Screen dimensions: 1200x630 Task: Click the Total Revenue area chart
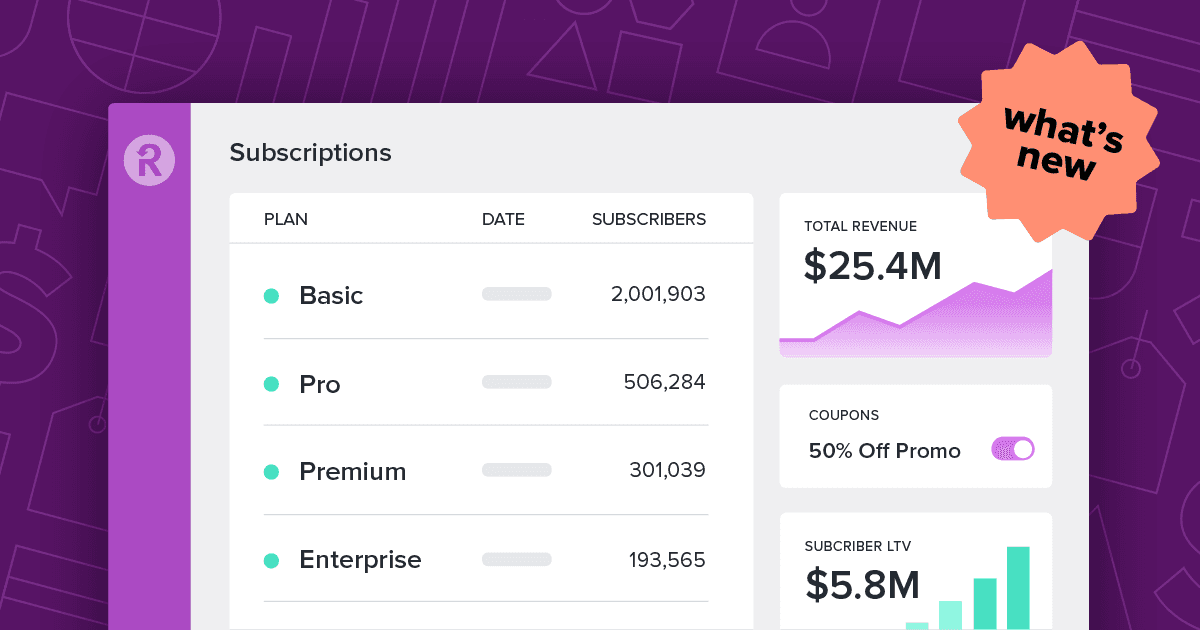[915, 313]
